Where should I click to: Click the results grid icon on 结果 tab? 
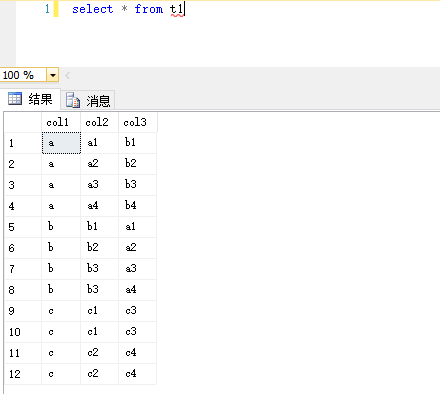pyautogui.click(x=15, y=99)
